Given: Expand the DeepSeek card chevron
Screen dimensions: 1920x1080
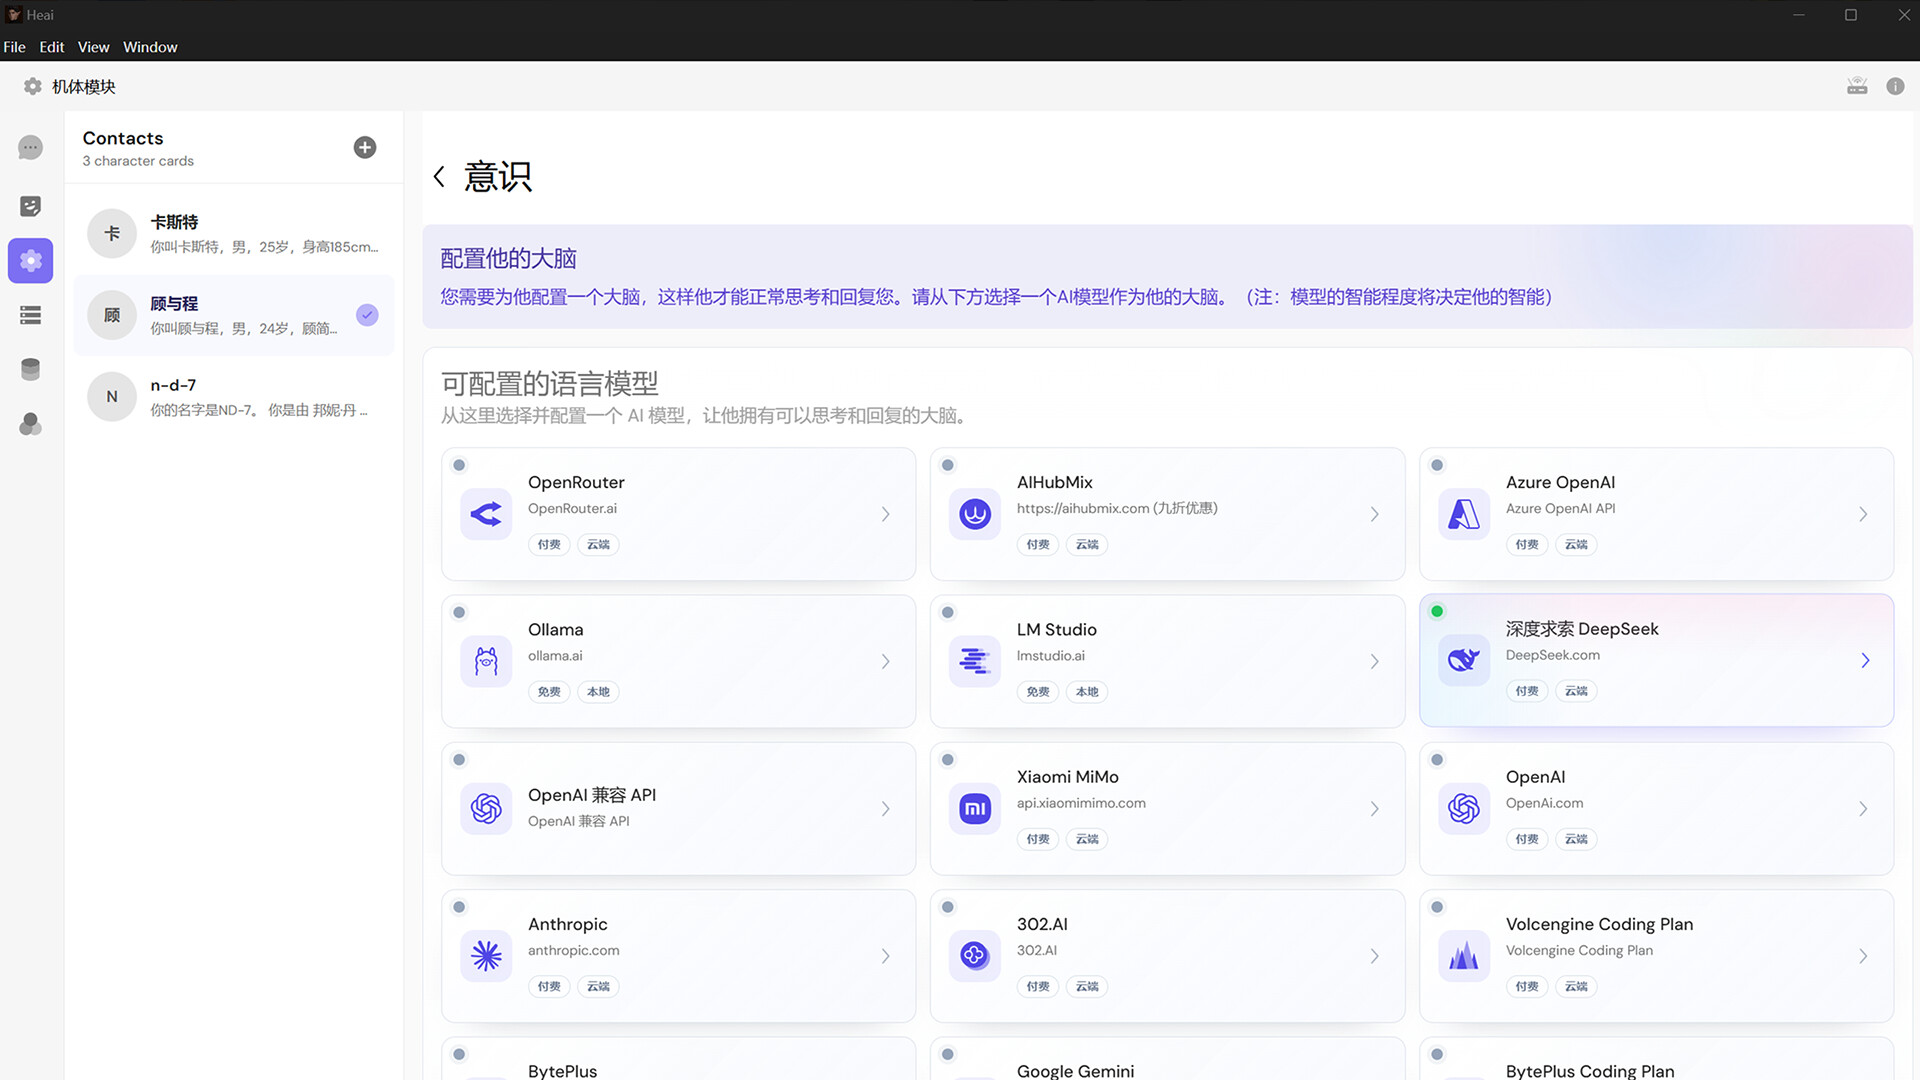Looking at the screenshot, I should click(x=1865, y=660).
